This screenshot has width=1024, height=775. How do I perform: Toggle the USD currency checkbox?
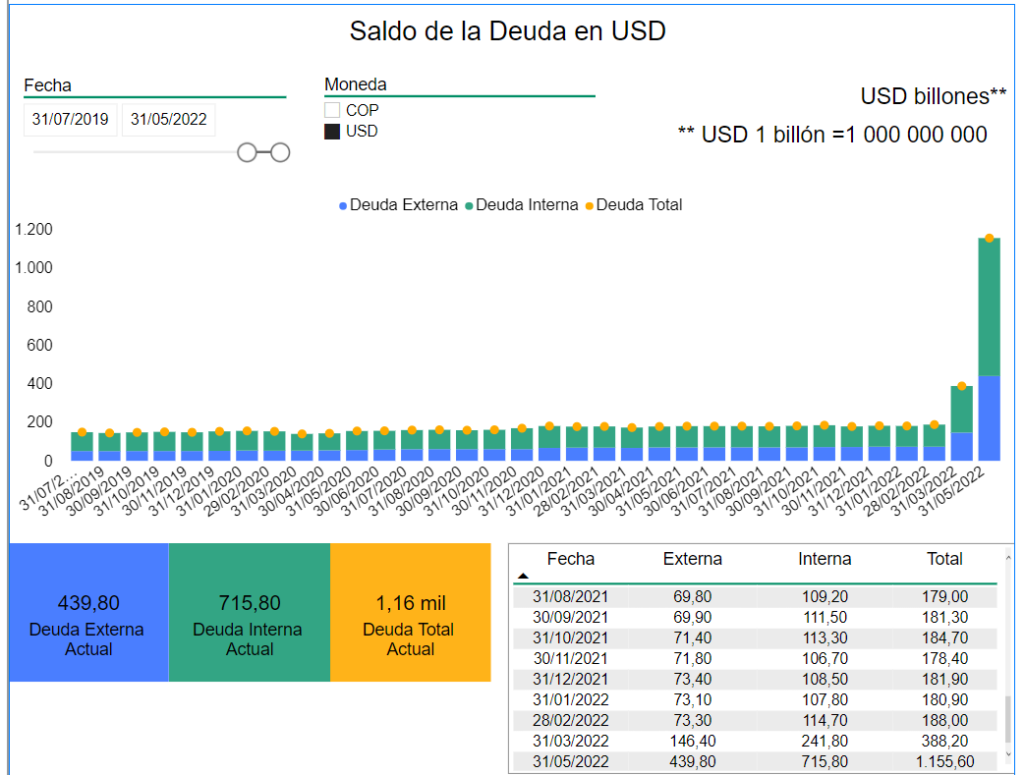(332, 131)
